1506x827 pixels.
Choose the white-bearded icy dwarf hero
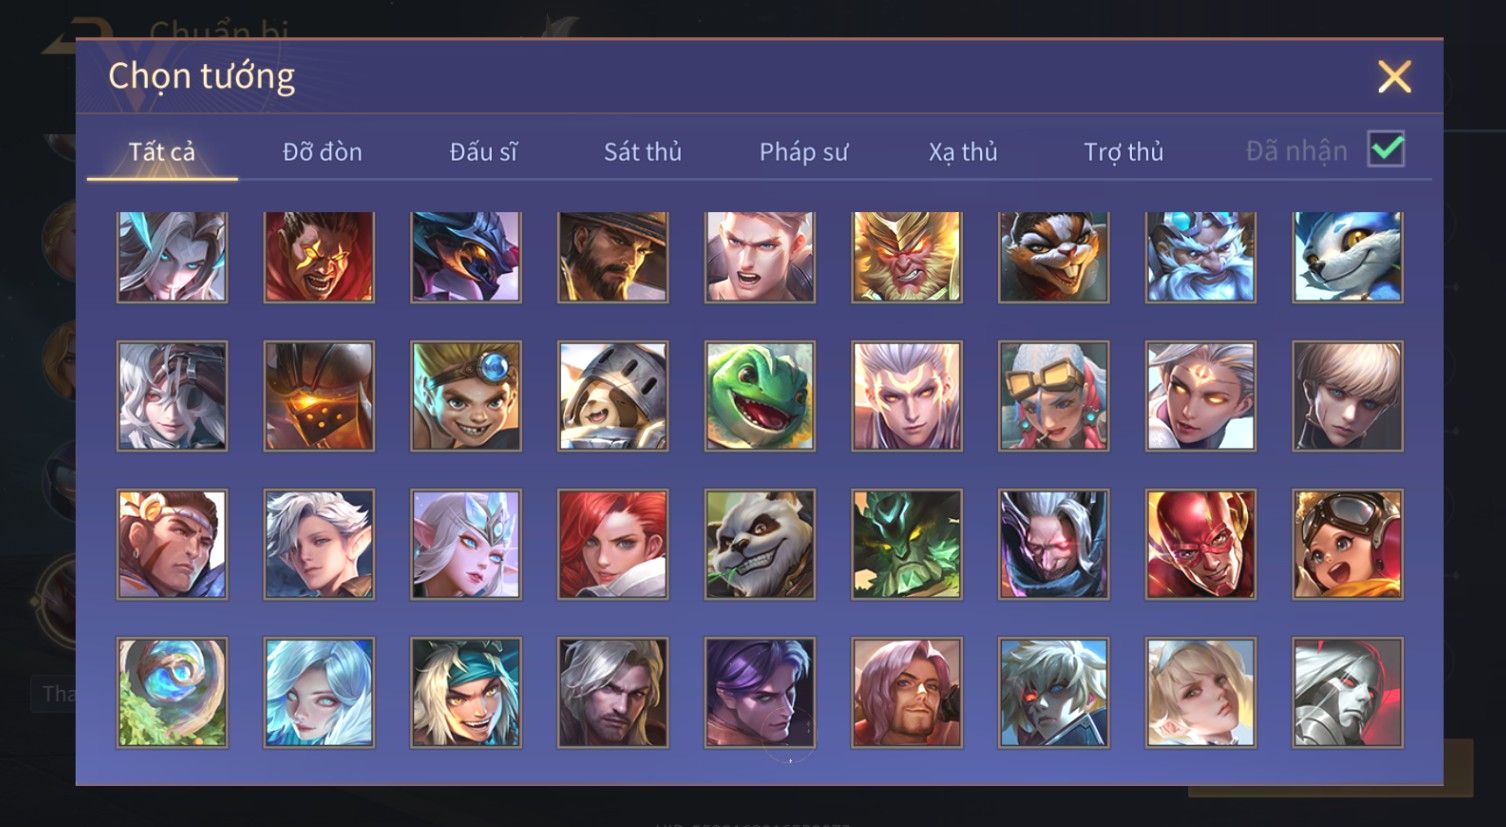coord(1201,256)
